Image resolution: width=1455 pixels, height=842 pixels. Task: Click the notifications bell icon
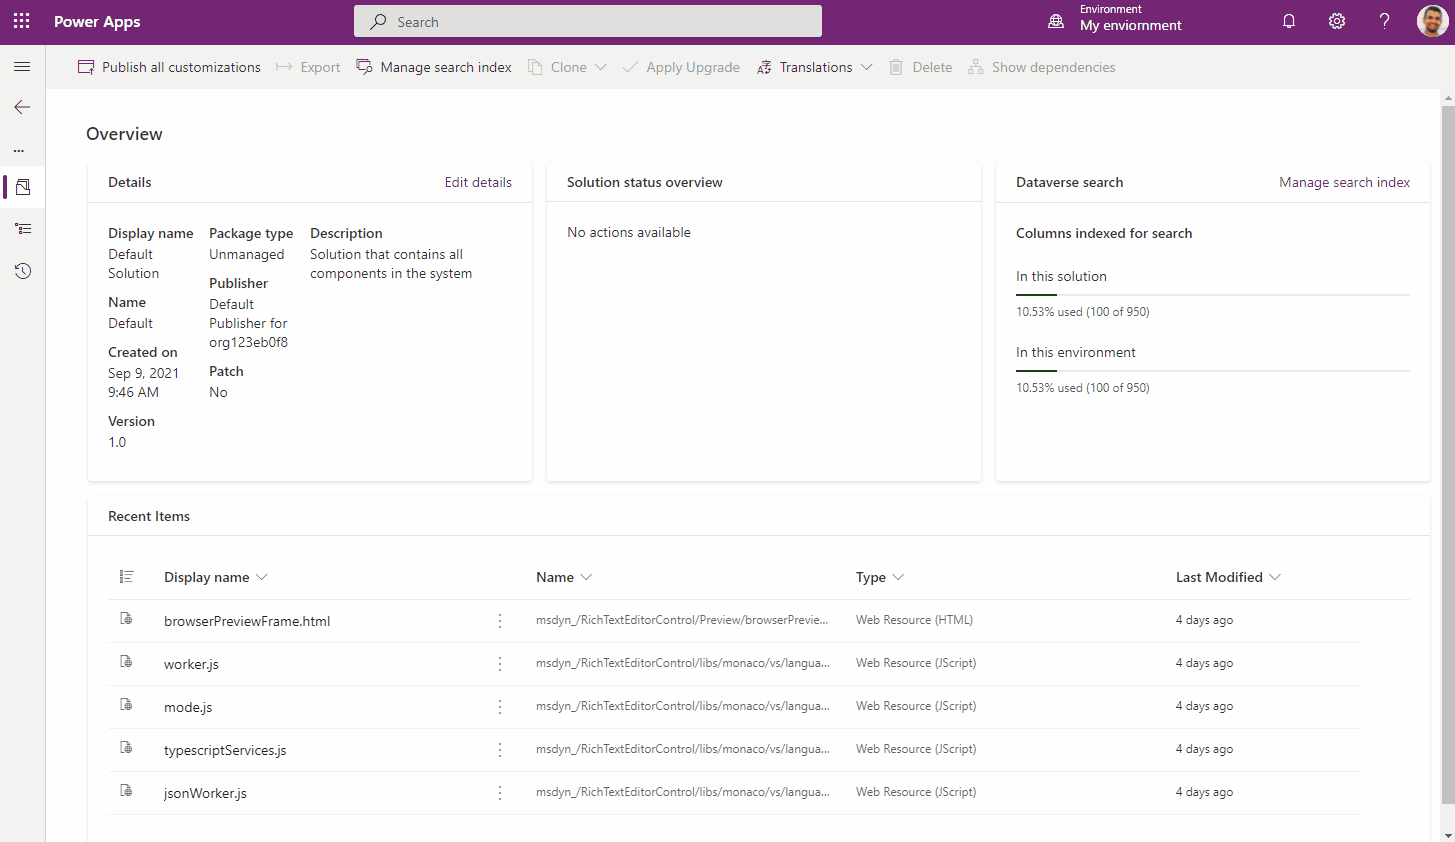[x=1288, y=21]
